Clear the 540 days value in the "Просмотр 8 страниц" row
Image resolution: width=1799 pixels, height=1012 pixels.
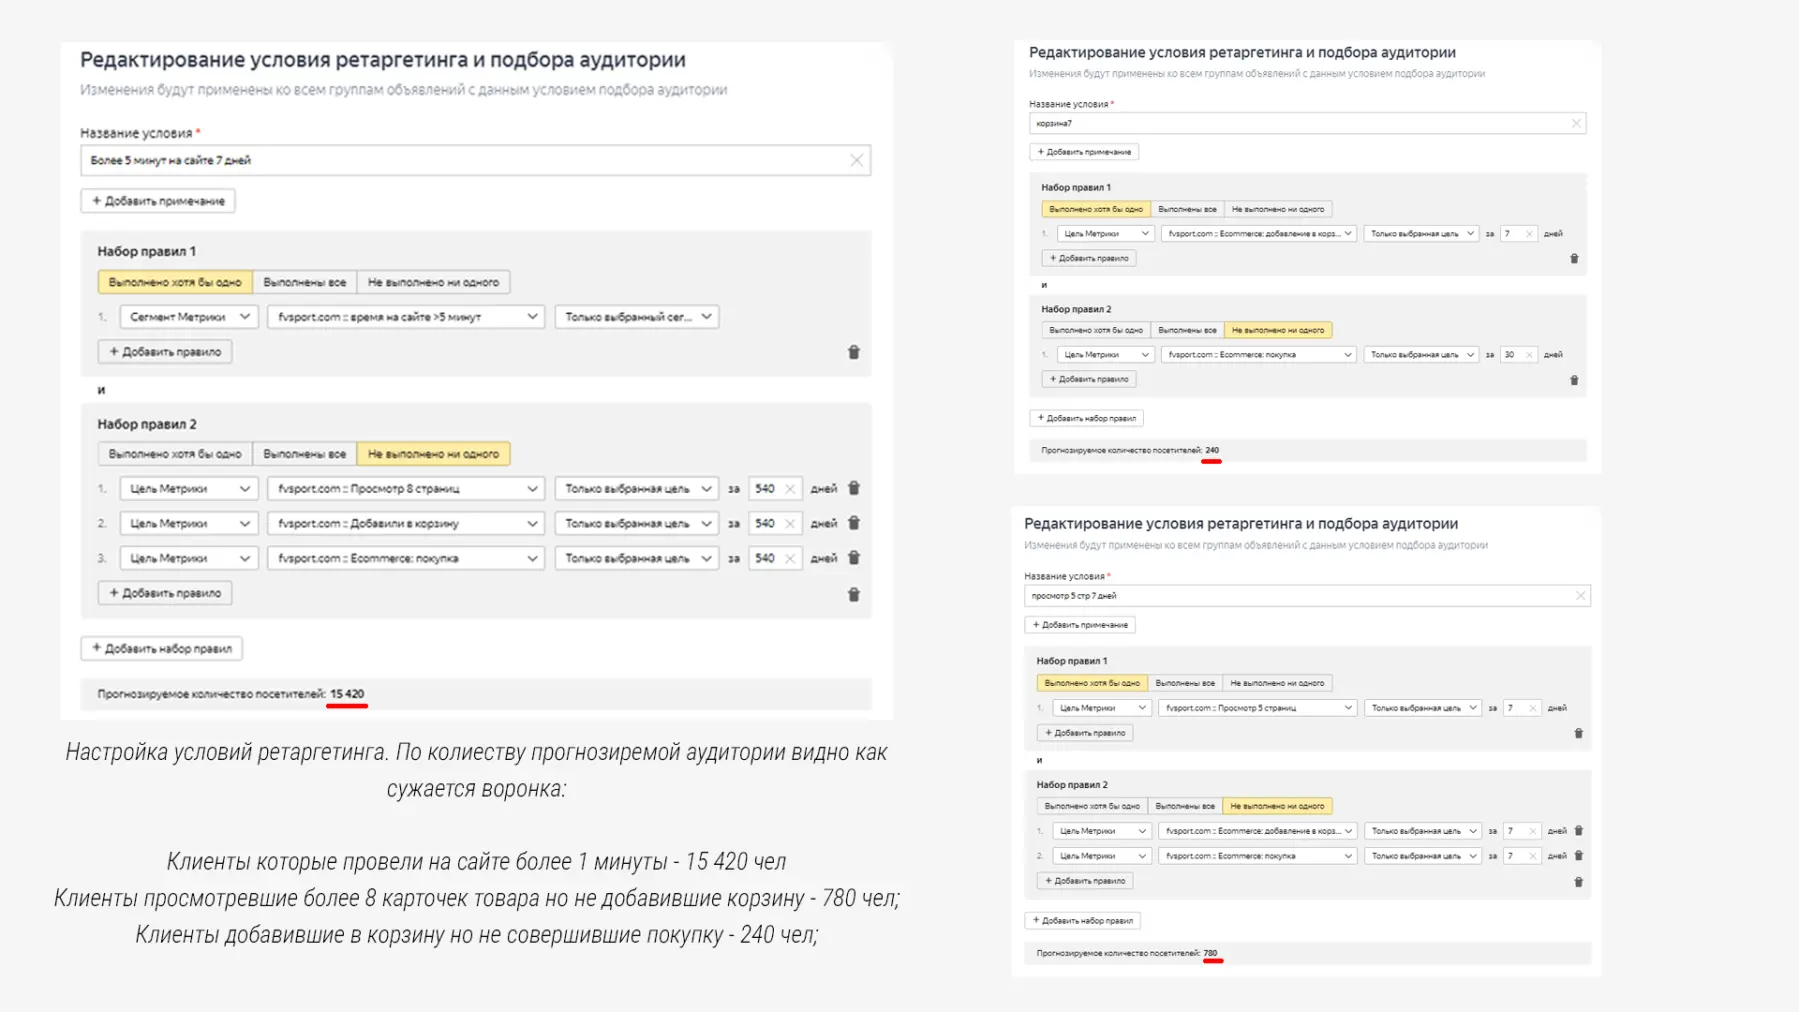(x=790, y=489)
